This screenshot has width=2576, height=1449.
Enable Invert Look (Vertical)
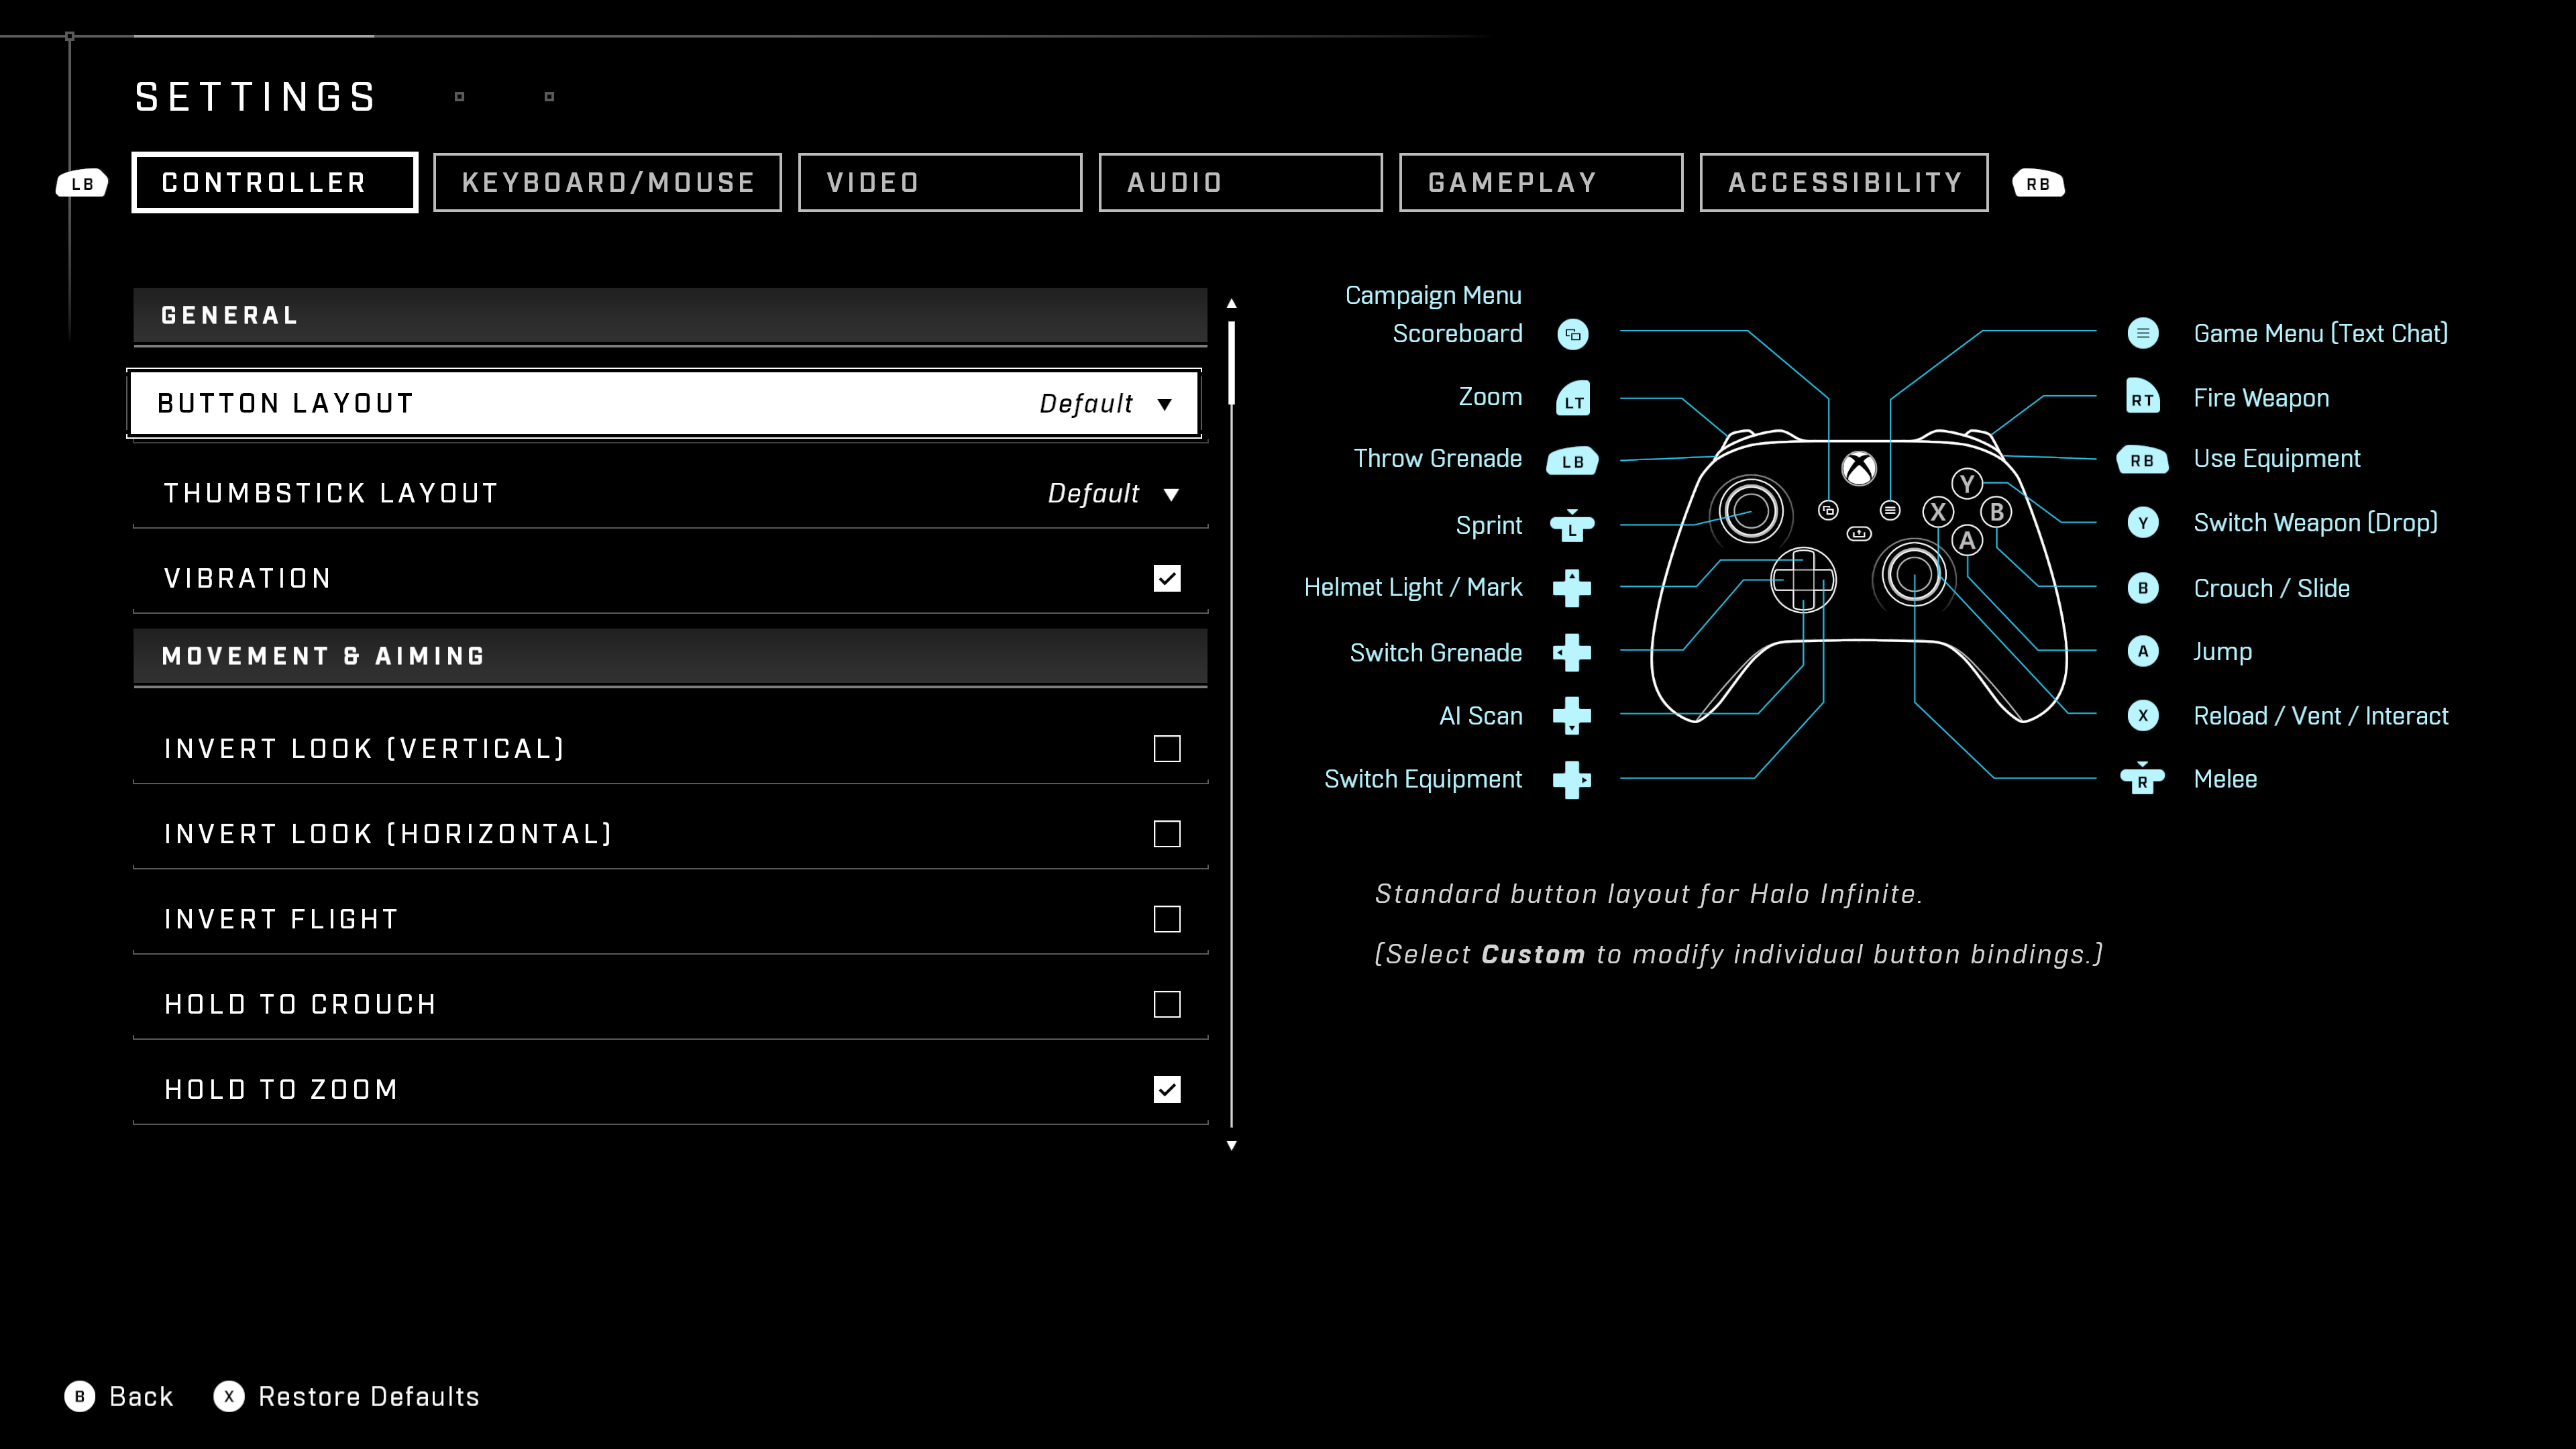[1167, 748]
